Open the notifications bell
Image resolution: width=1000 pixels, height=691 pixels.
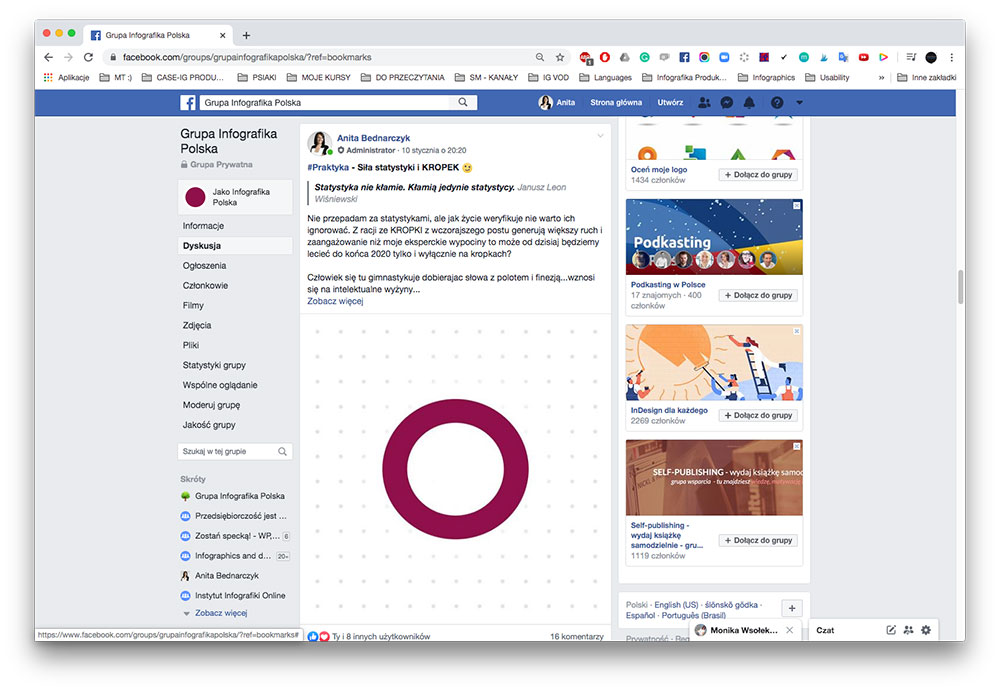click(x=749, y=103)
